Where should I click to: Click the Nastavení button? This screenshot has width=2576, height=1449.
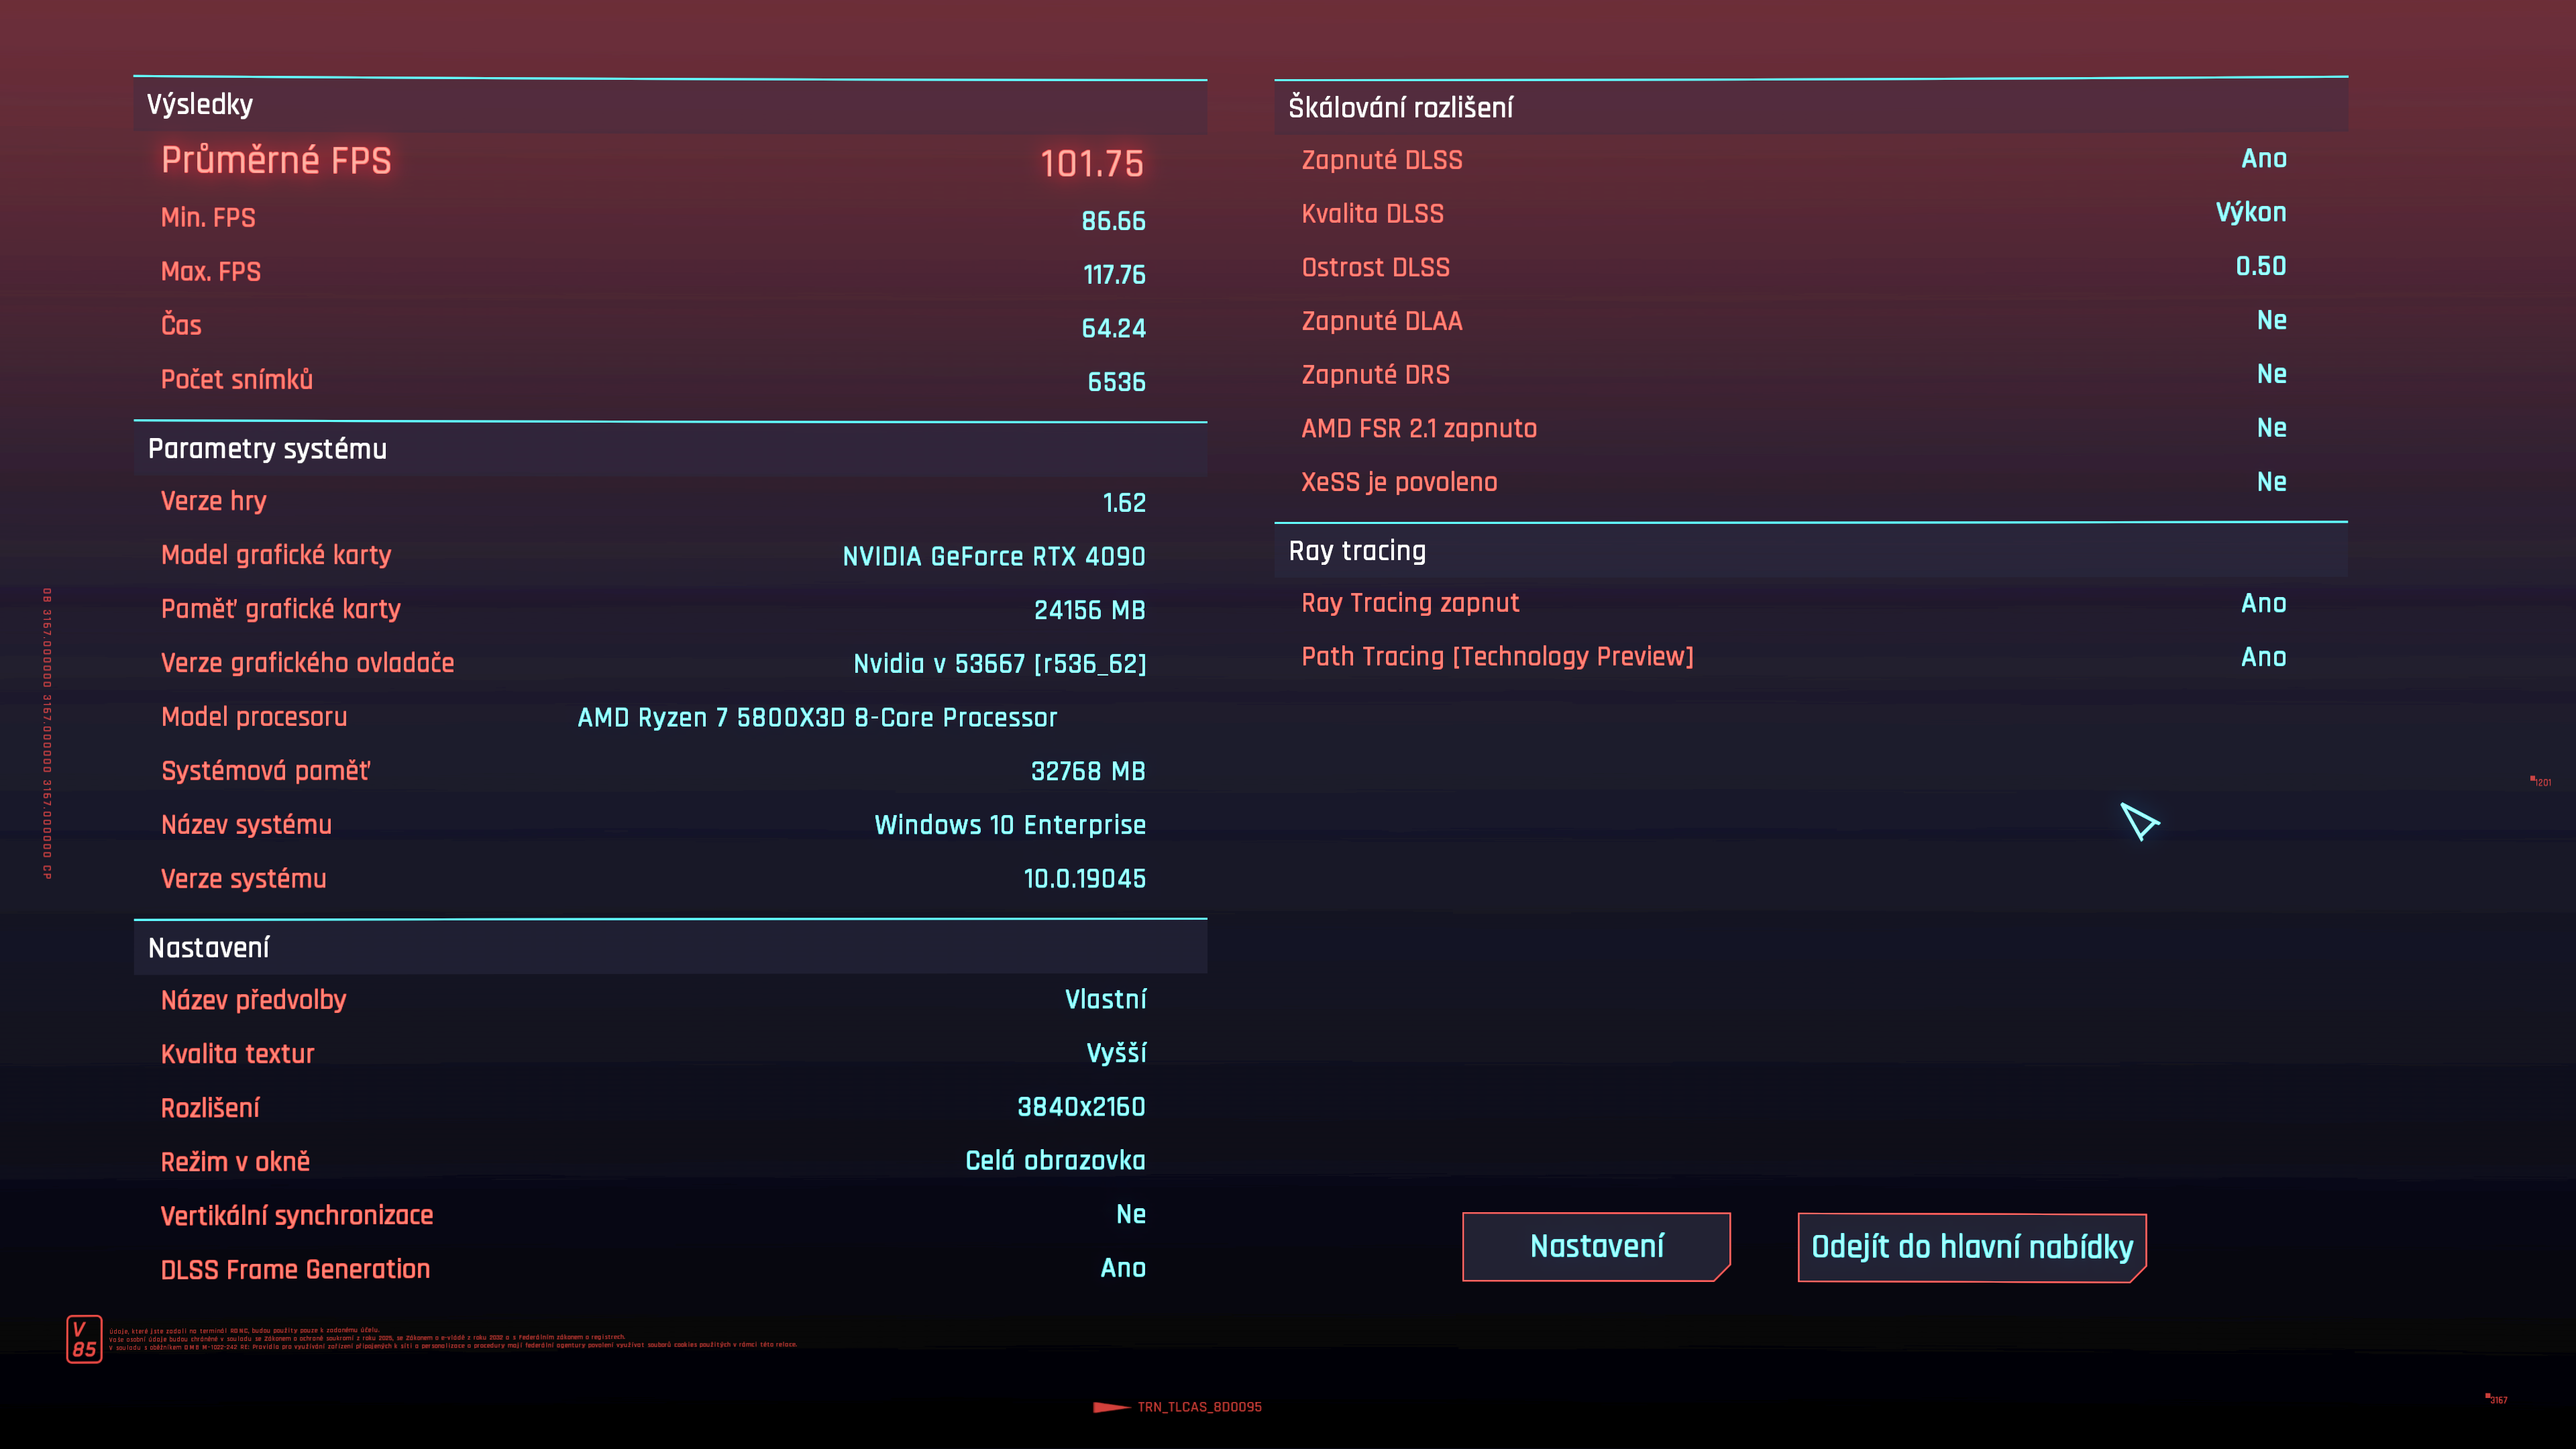(x=1596, y=1246)
